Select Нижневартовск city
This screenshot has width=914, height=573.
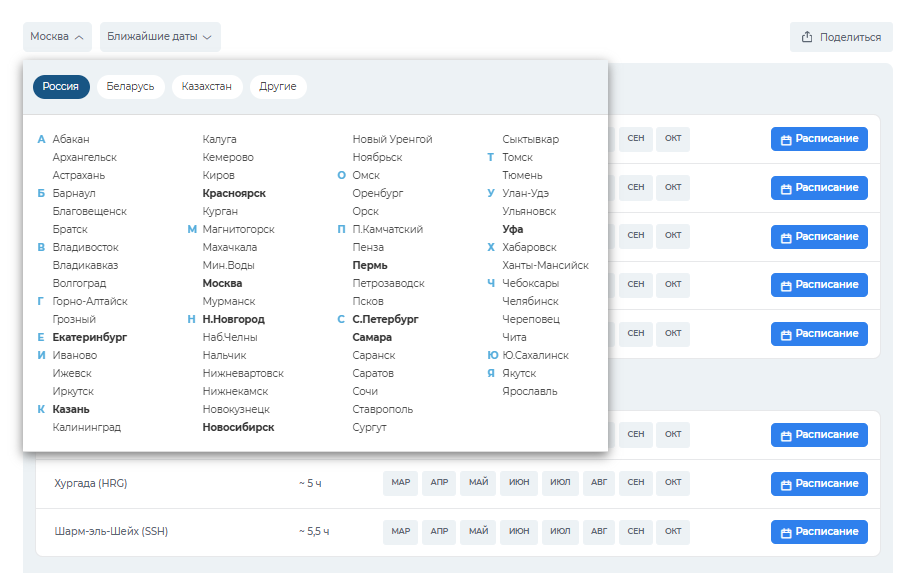(x=243, y=373)
